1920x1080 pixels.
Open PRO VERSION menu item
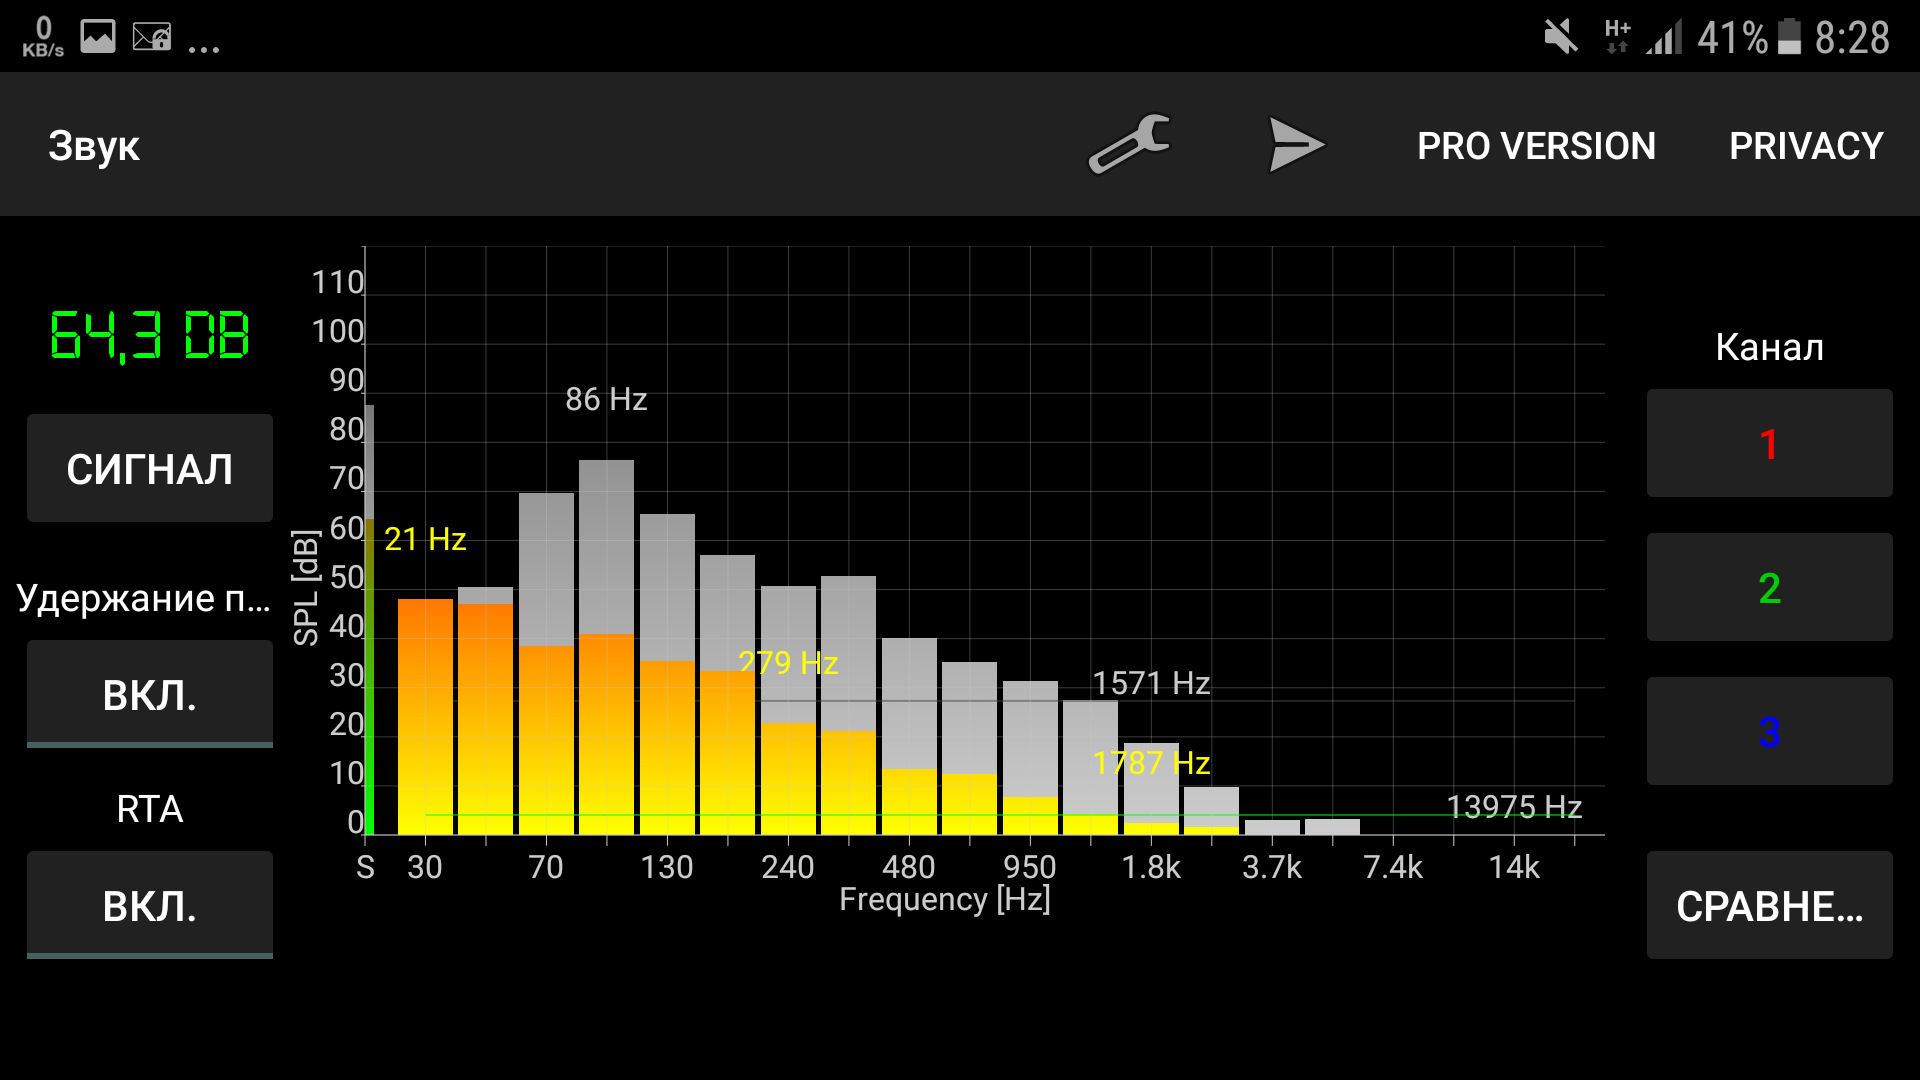point(1536,146)
